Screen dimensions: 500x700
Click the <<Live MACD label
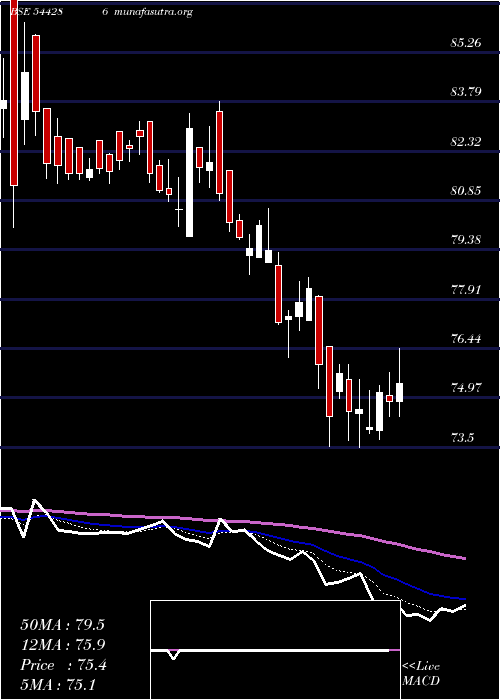(x=421, y=674)
